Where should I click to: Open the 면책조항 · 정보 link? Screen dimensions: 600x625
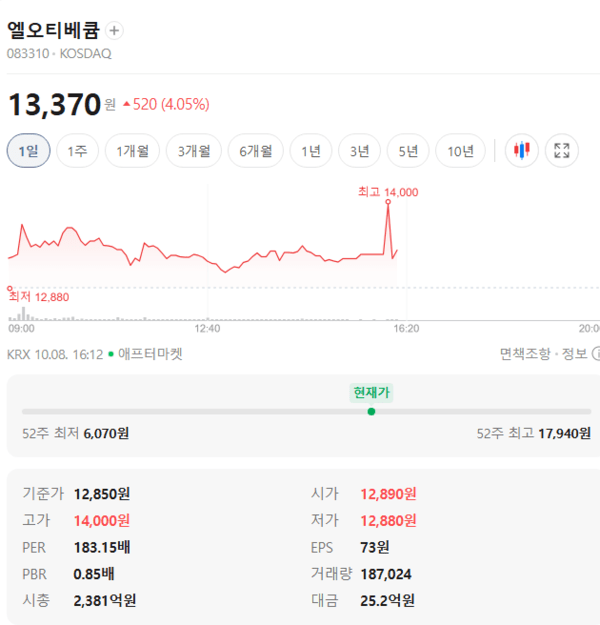pyautogui.click(x=544, y=354)
